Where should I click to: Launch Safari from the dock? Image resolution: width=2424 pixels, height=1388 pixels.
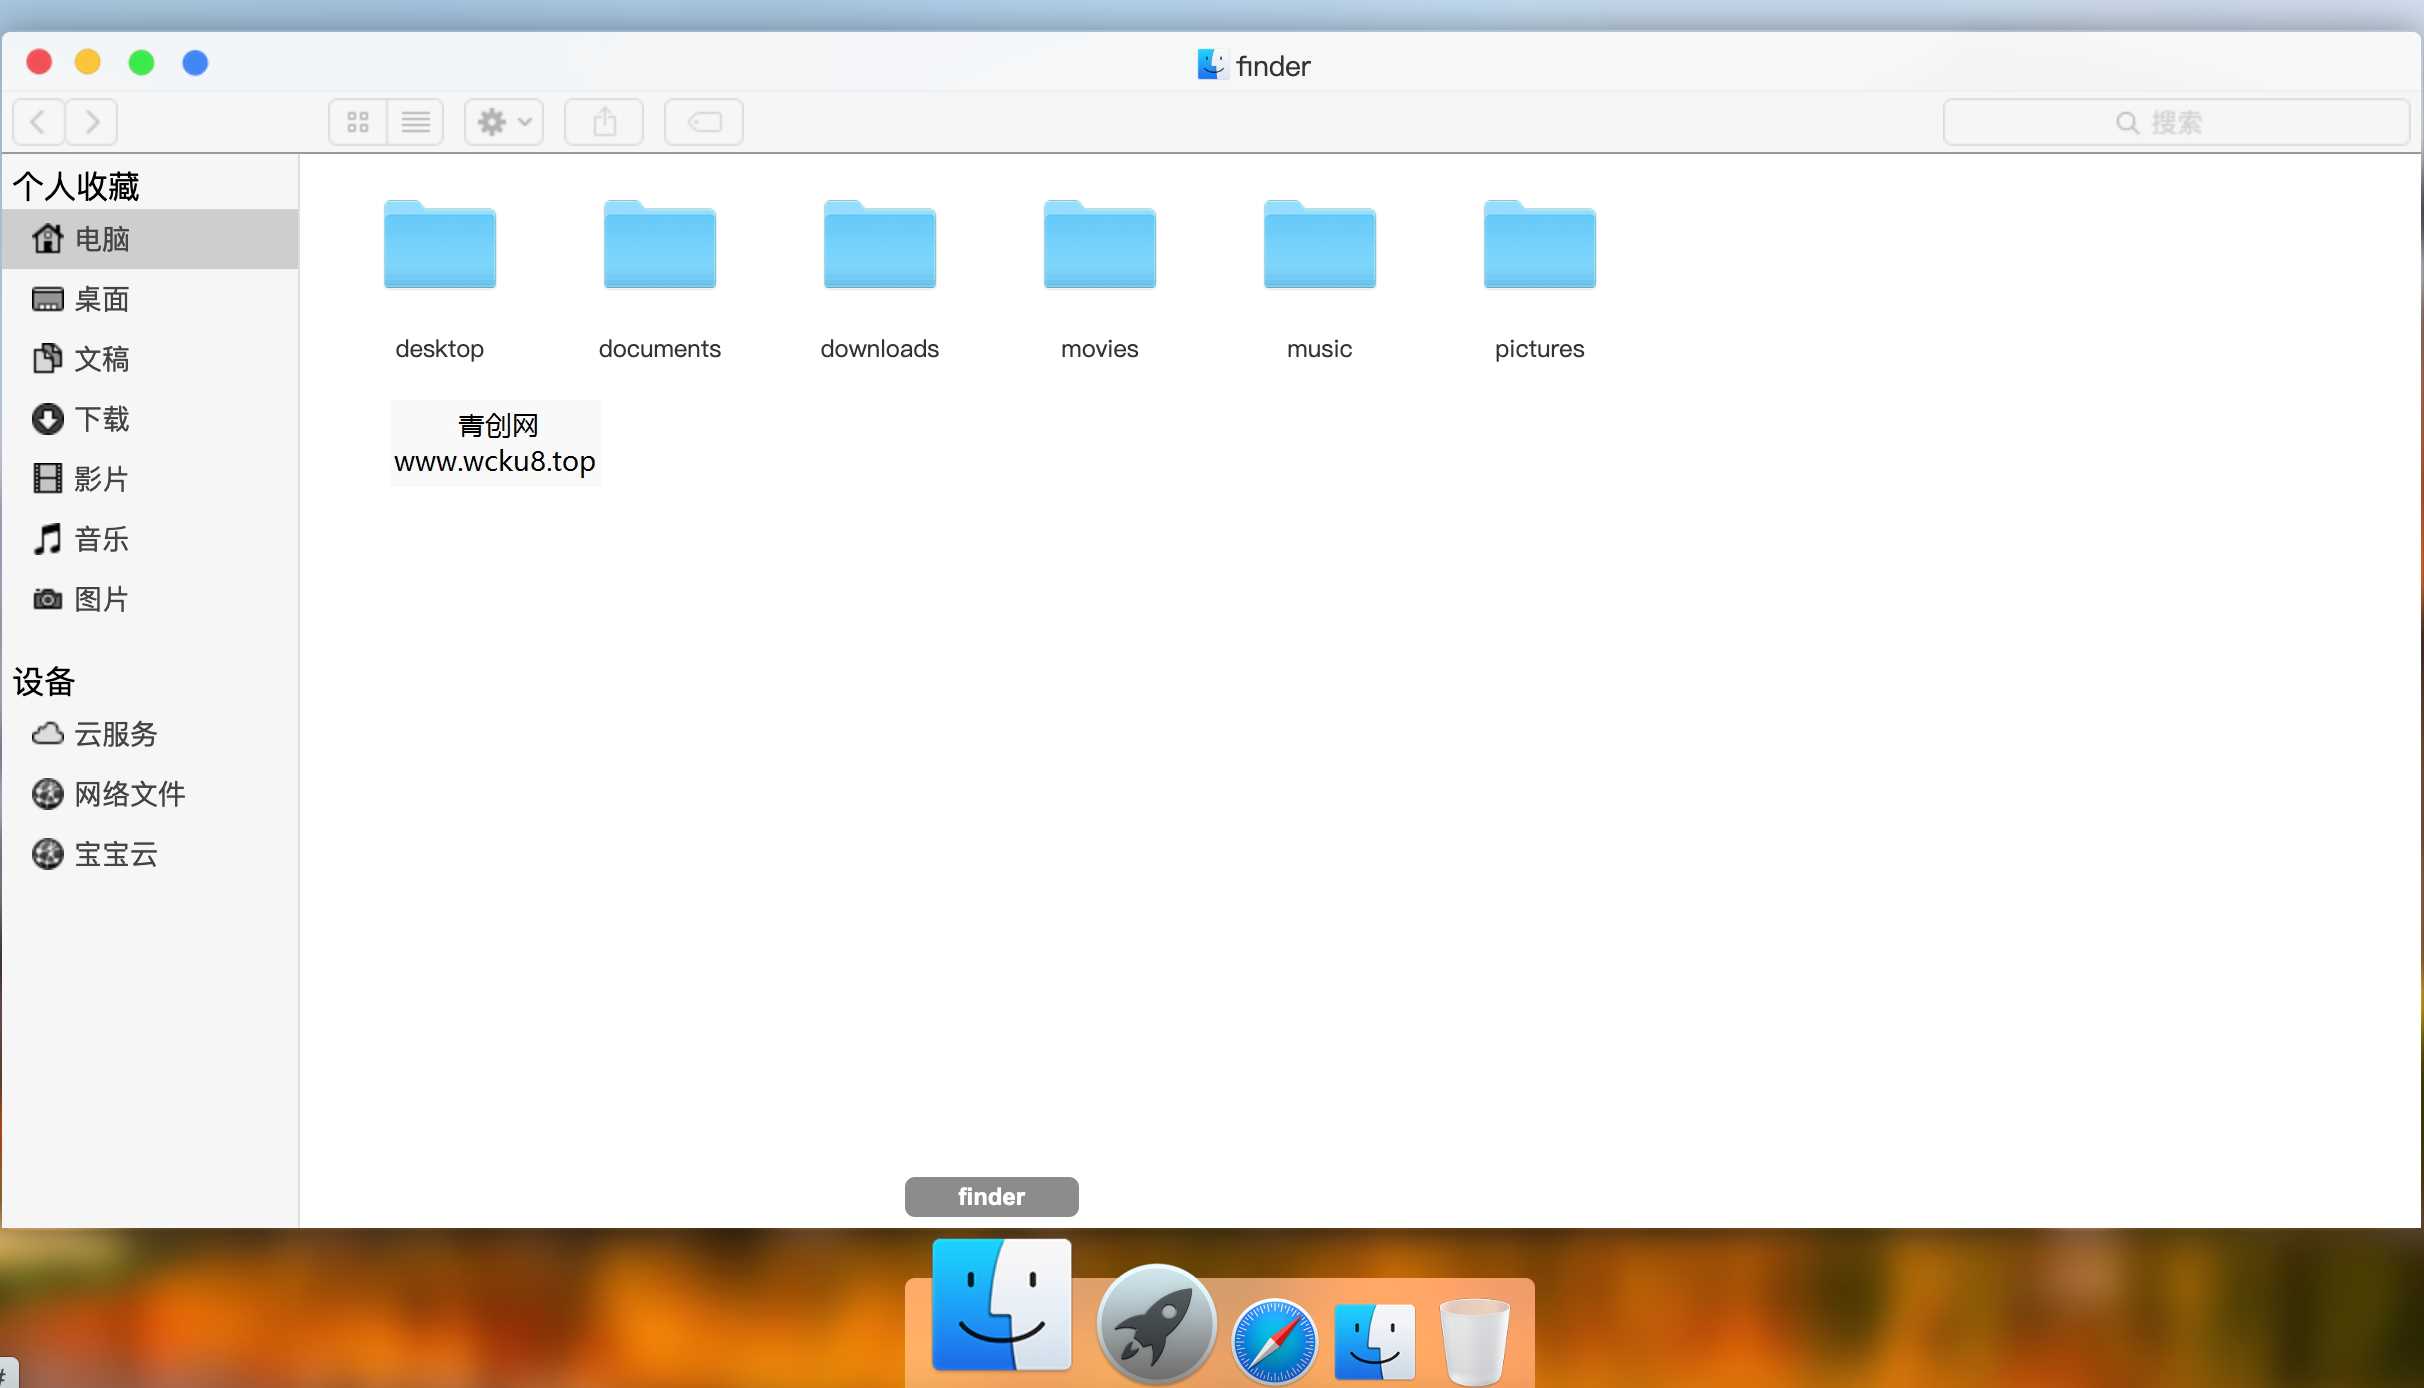click(x=1274, y=1340)
